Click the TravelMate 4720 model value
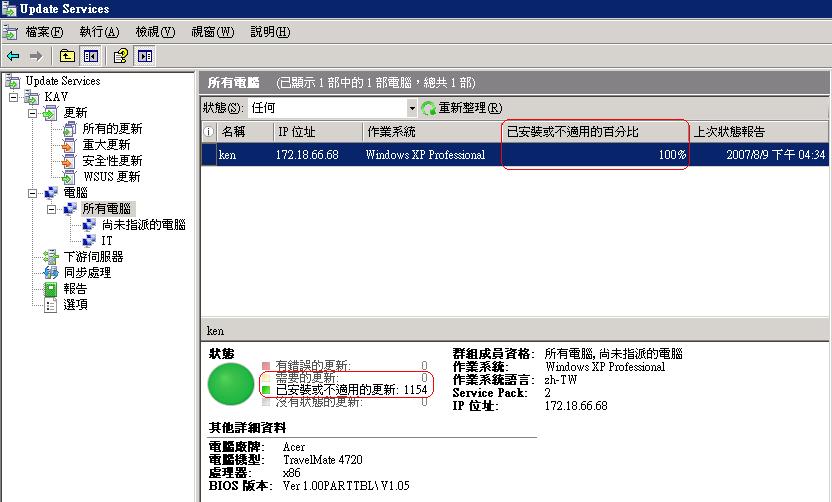This screenshot has width=832, height=502. point(323,460)
